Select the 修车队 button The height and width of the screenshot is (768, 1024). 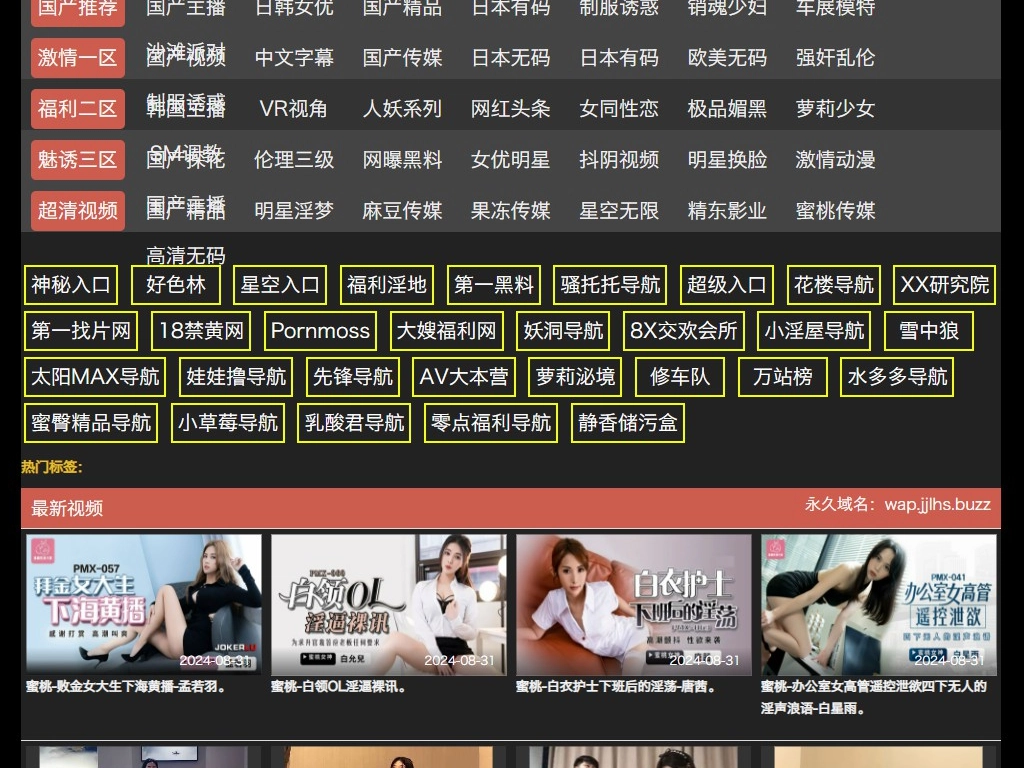click(680, 377)
